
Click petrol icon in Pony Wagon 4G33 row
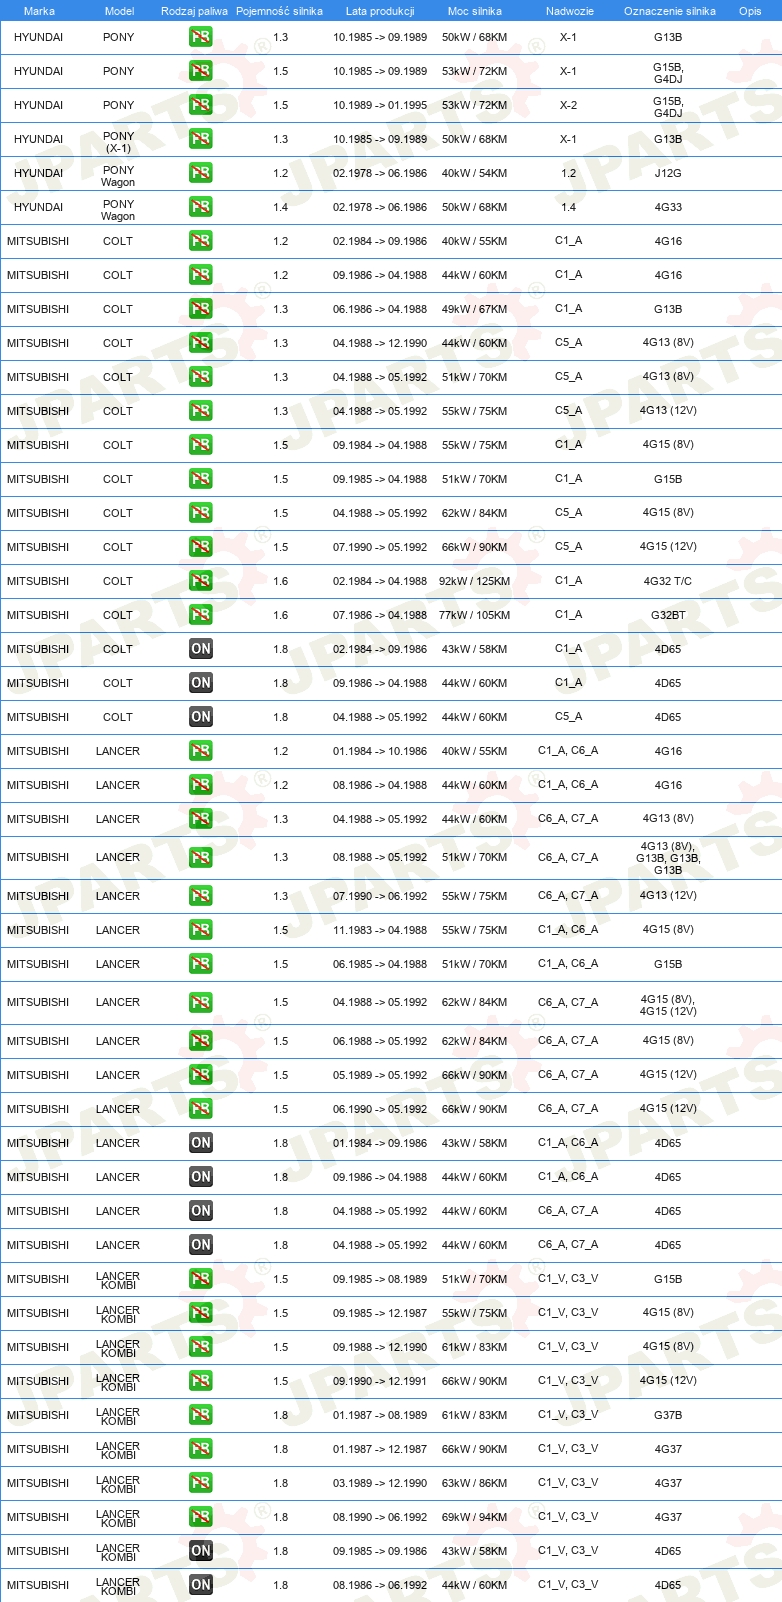pos(201,207)
